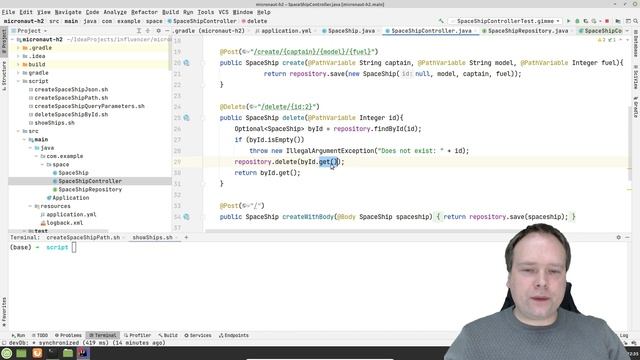This screenshot has height=360, width=640.
Task: Hide the Project panel with the minus icon
Action: tap(167, 31)
